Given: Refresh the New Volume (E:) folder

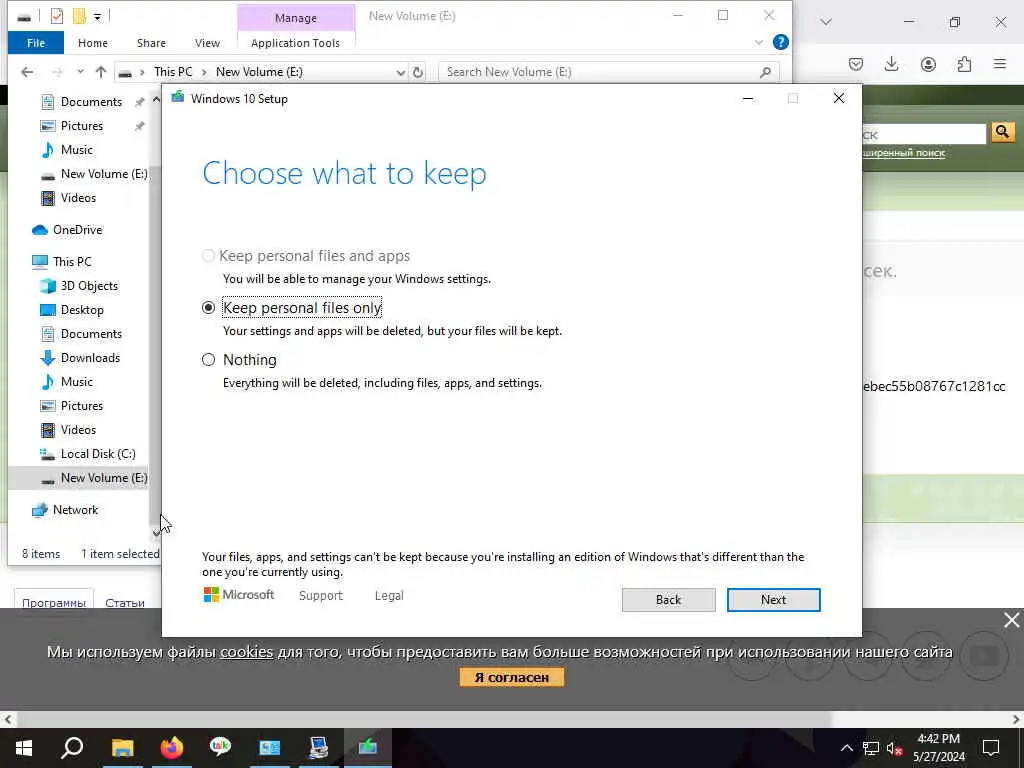Looking at the screenshot, I should pyautogui.click(x=418, y=72).
